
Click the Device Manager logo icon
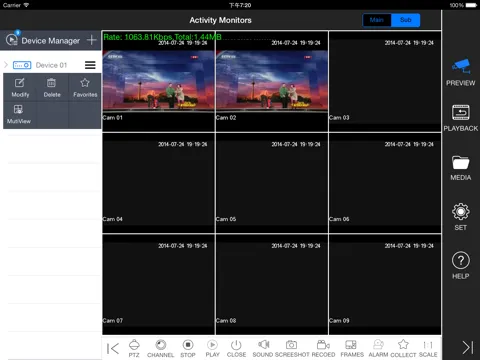(x=13, y=39)
